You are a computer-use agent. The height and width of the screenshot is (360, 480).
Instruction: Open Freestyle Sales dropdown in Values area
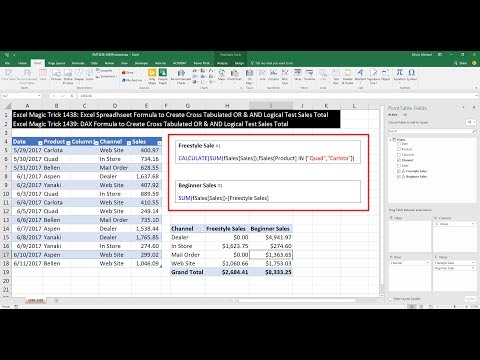point(473,263)
